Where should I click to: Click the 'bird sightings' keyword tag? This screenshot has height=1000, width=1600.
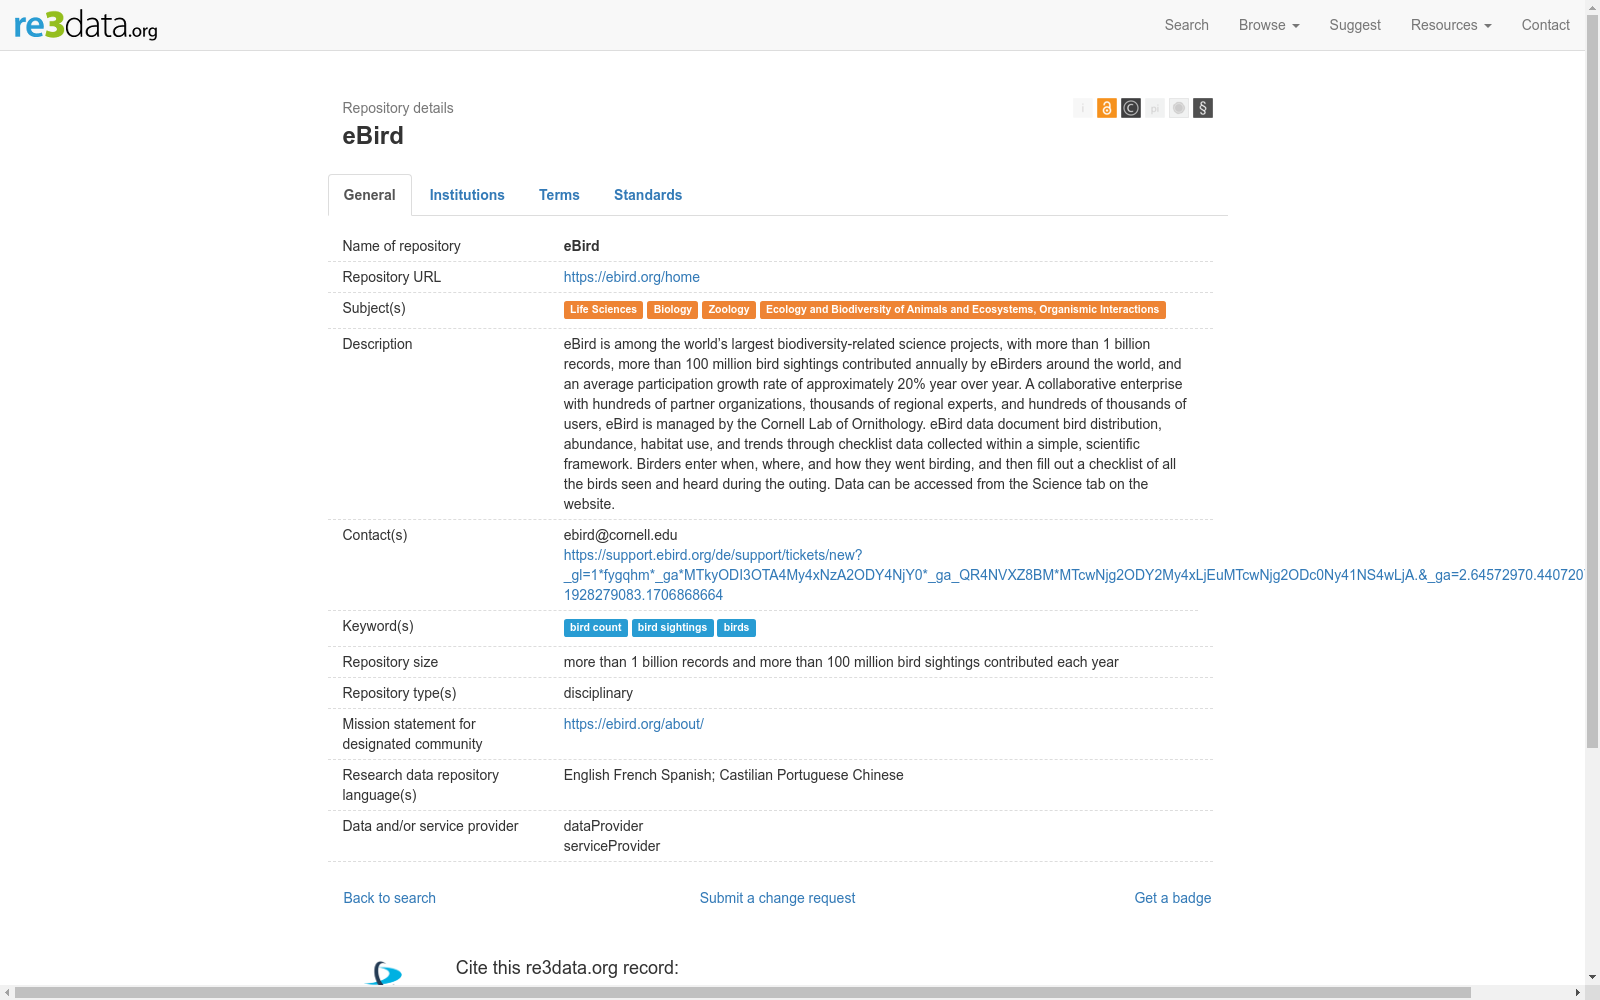pyautogui.click(x=672, y=628)
